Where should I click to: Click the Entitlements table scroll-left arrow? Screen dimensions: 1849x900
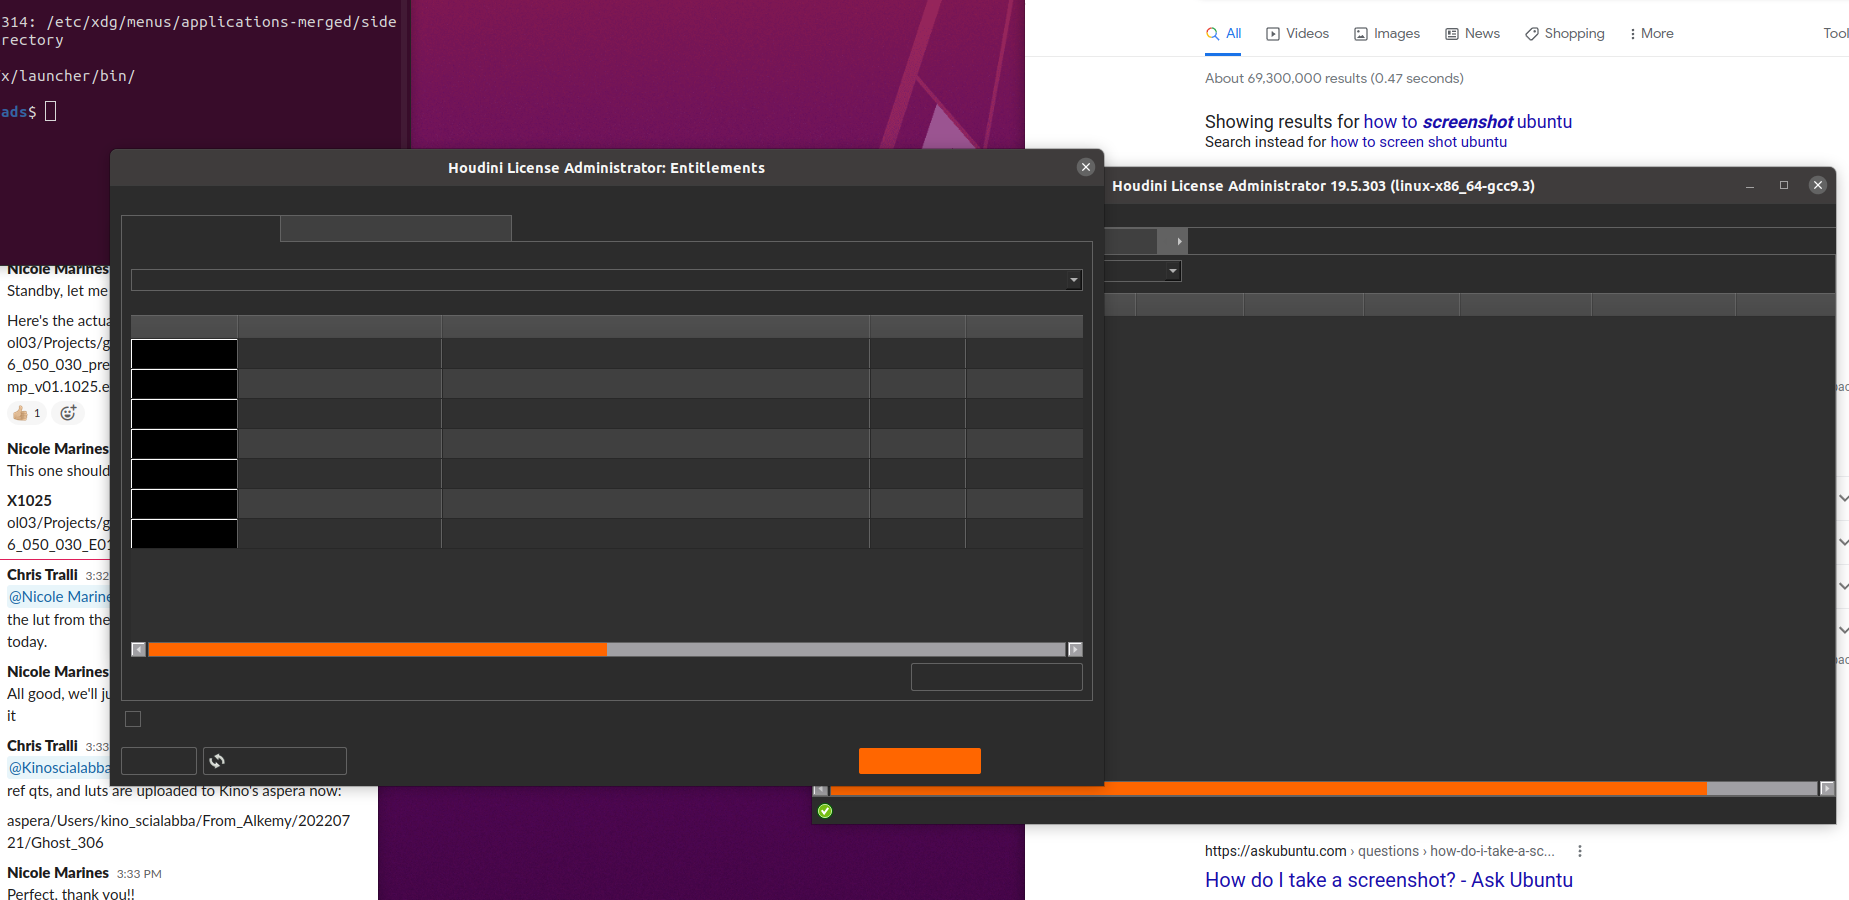pyautogui.click(x=138, y=650)
